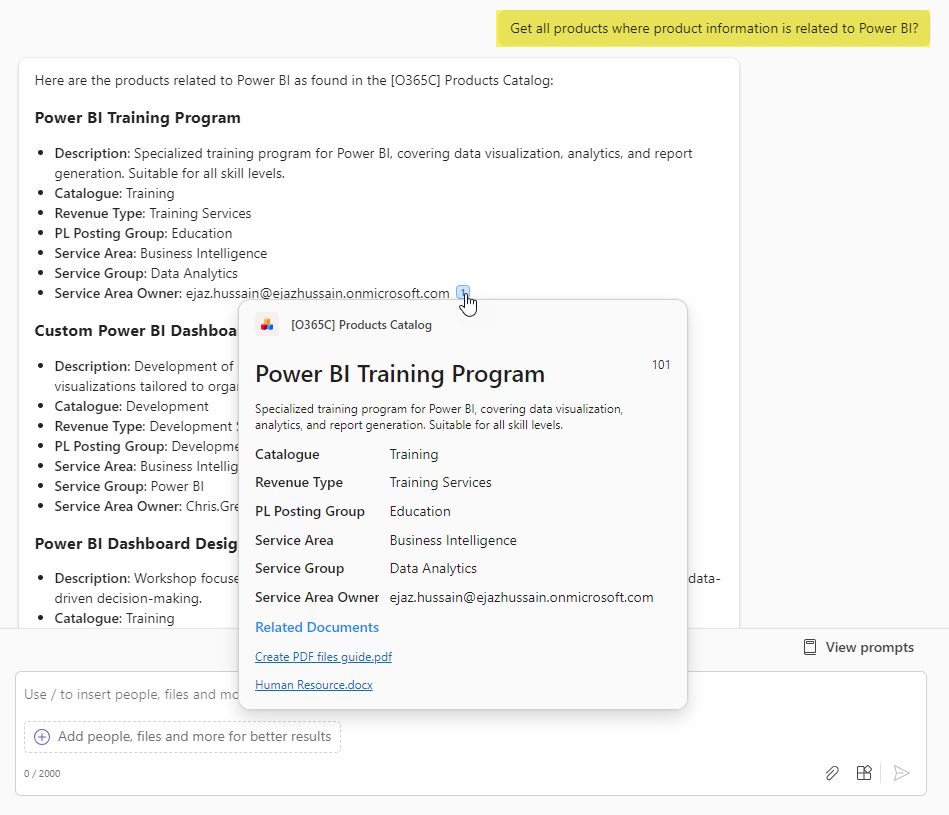Click the Related Documents heading link
Screen dimensions: 949x815
pos(317,627)
